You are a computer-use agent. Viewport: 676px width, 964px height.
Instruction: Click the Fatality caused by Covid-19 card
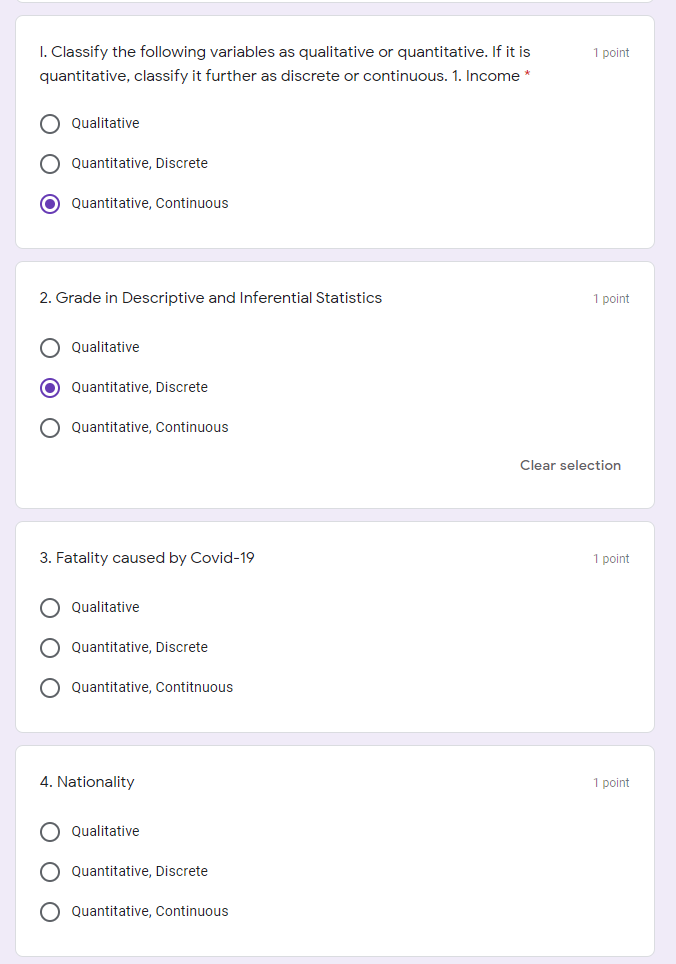[335, 620]
